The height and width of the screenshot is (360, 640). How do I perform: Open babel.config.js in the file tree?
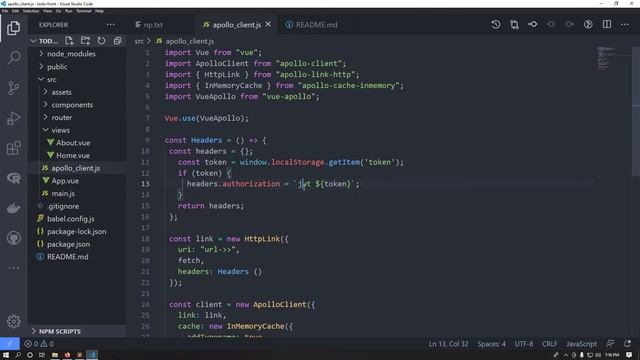point(77,218)
